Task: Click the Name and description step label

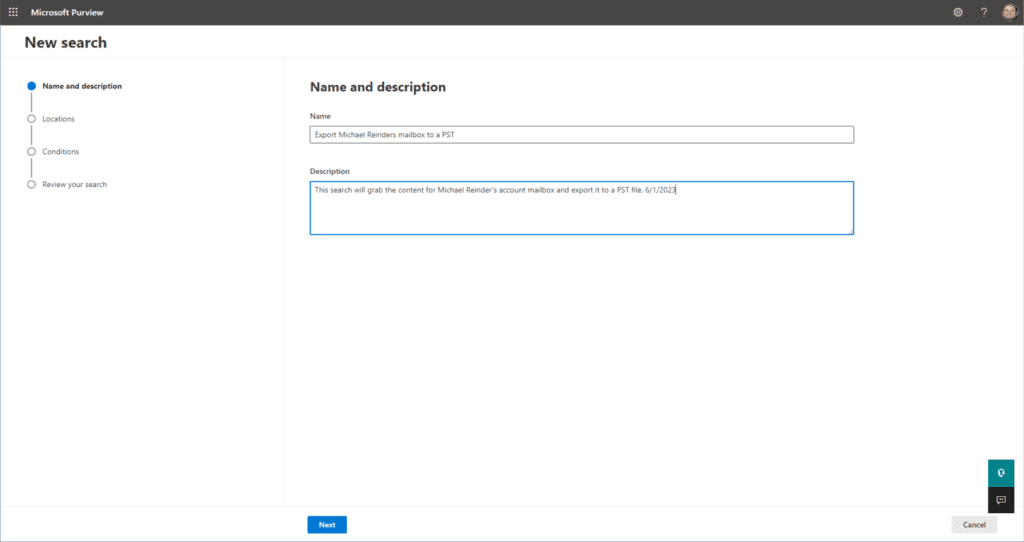Action: pyautogui.click(x=82, y=86)
